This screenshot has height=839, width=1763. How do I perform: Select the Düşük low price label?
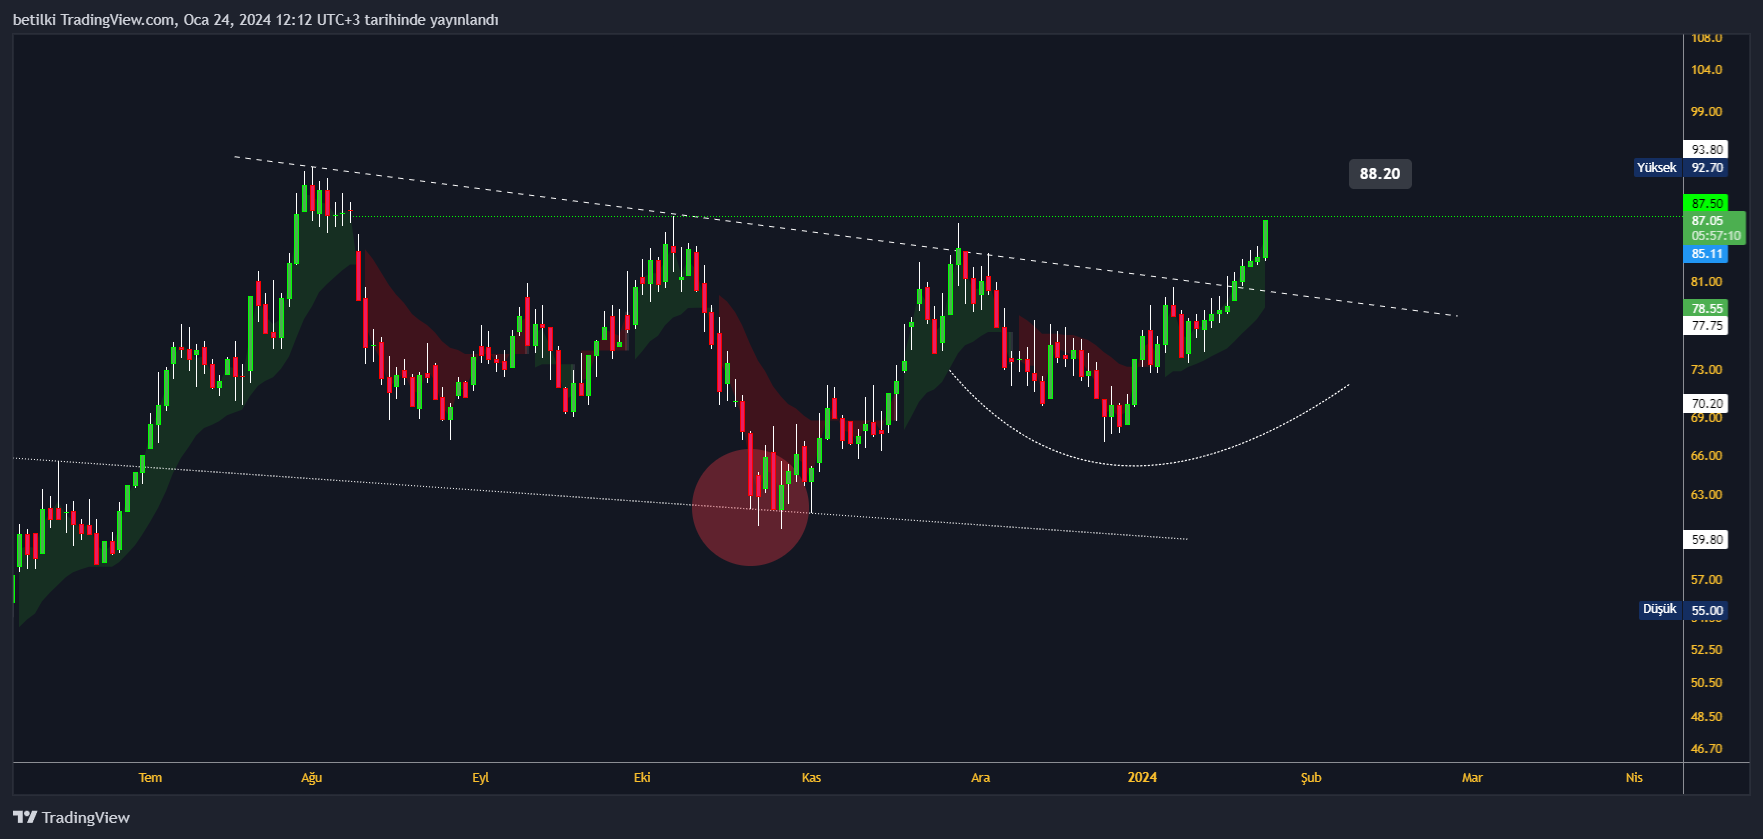tap(1659, 609)
